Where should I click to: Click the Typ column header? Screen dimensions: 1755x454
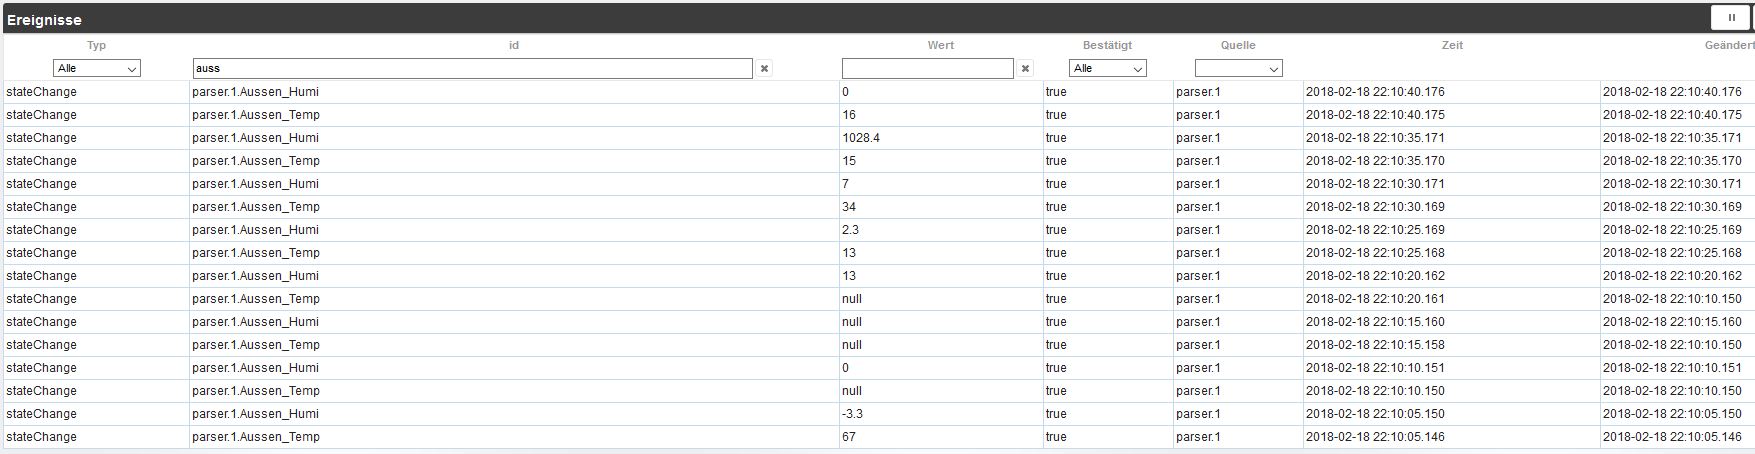click(x=96, y=45)
